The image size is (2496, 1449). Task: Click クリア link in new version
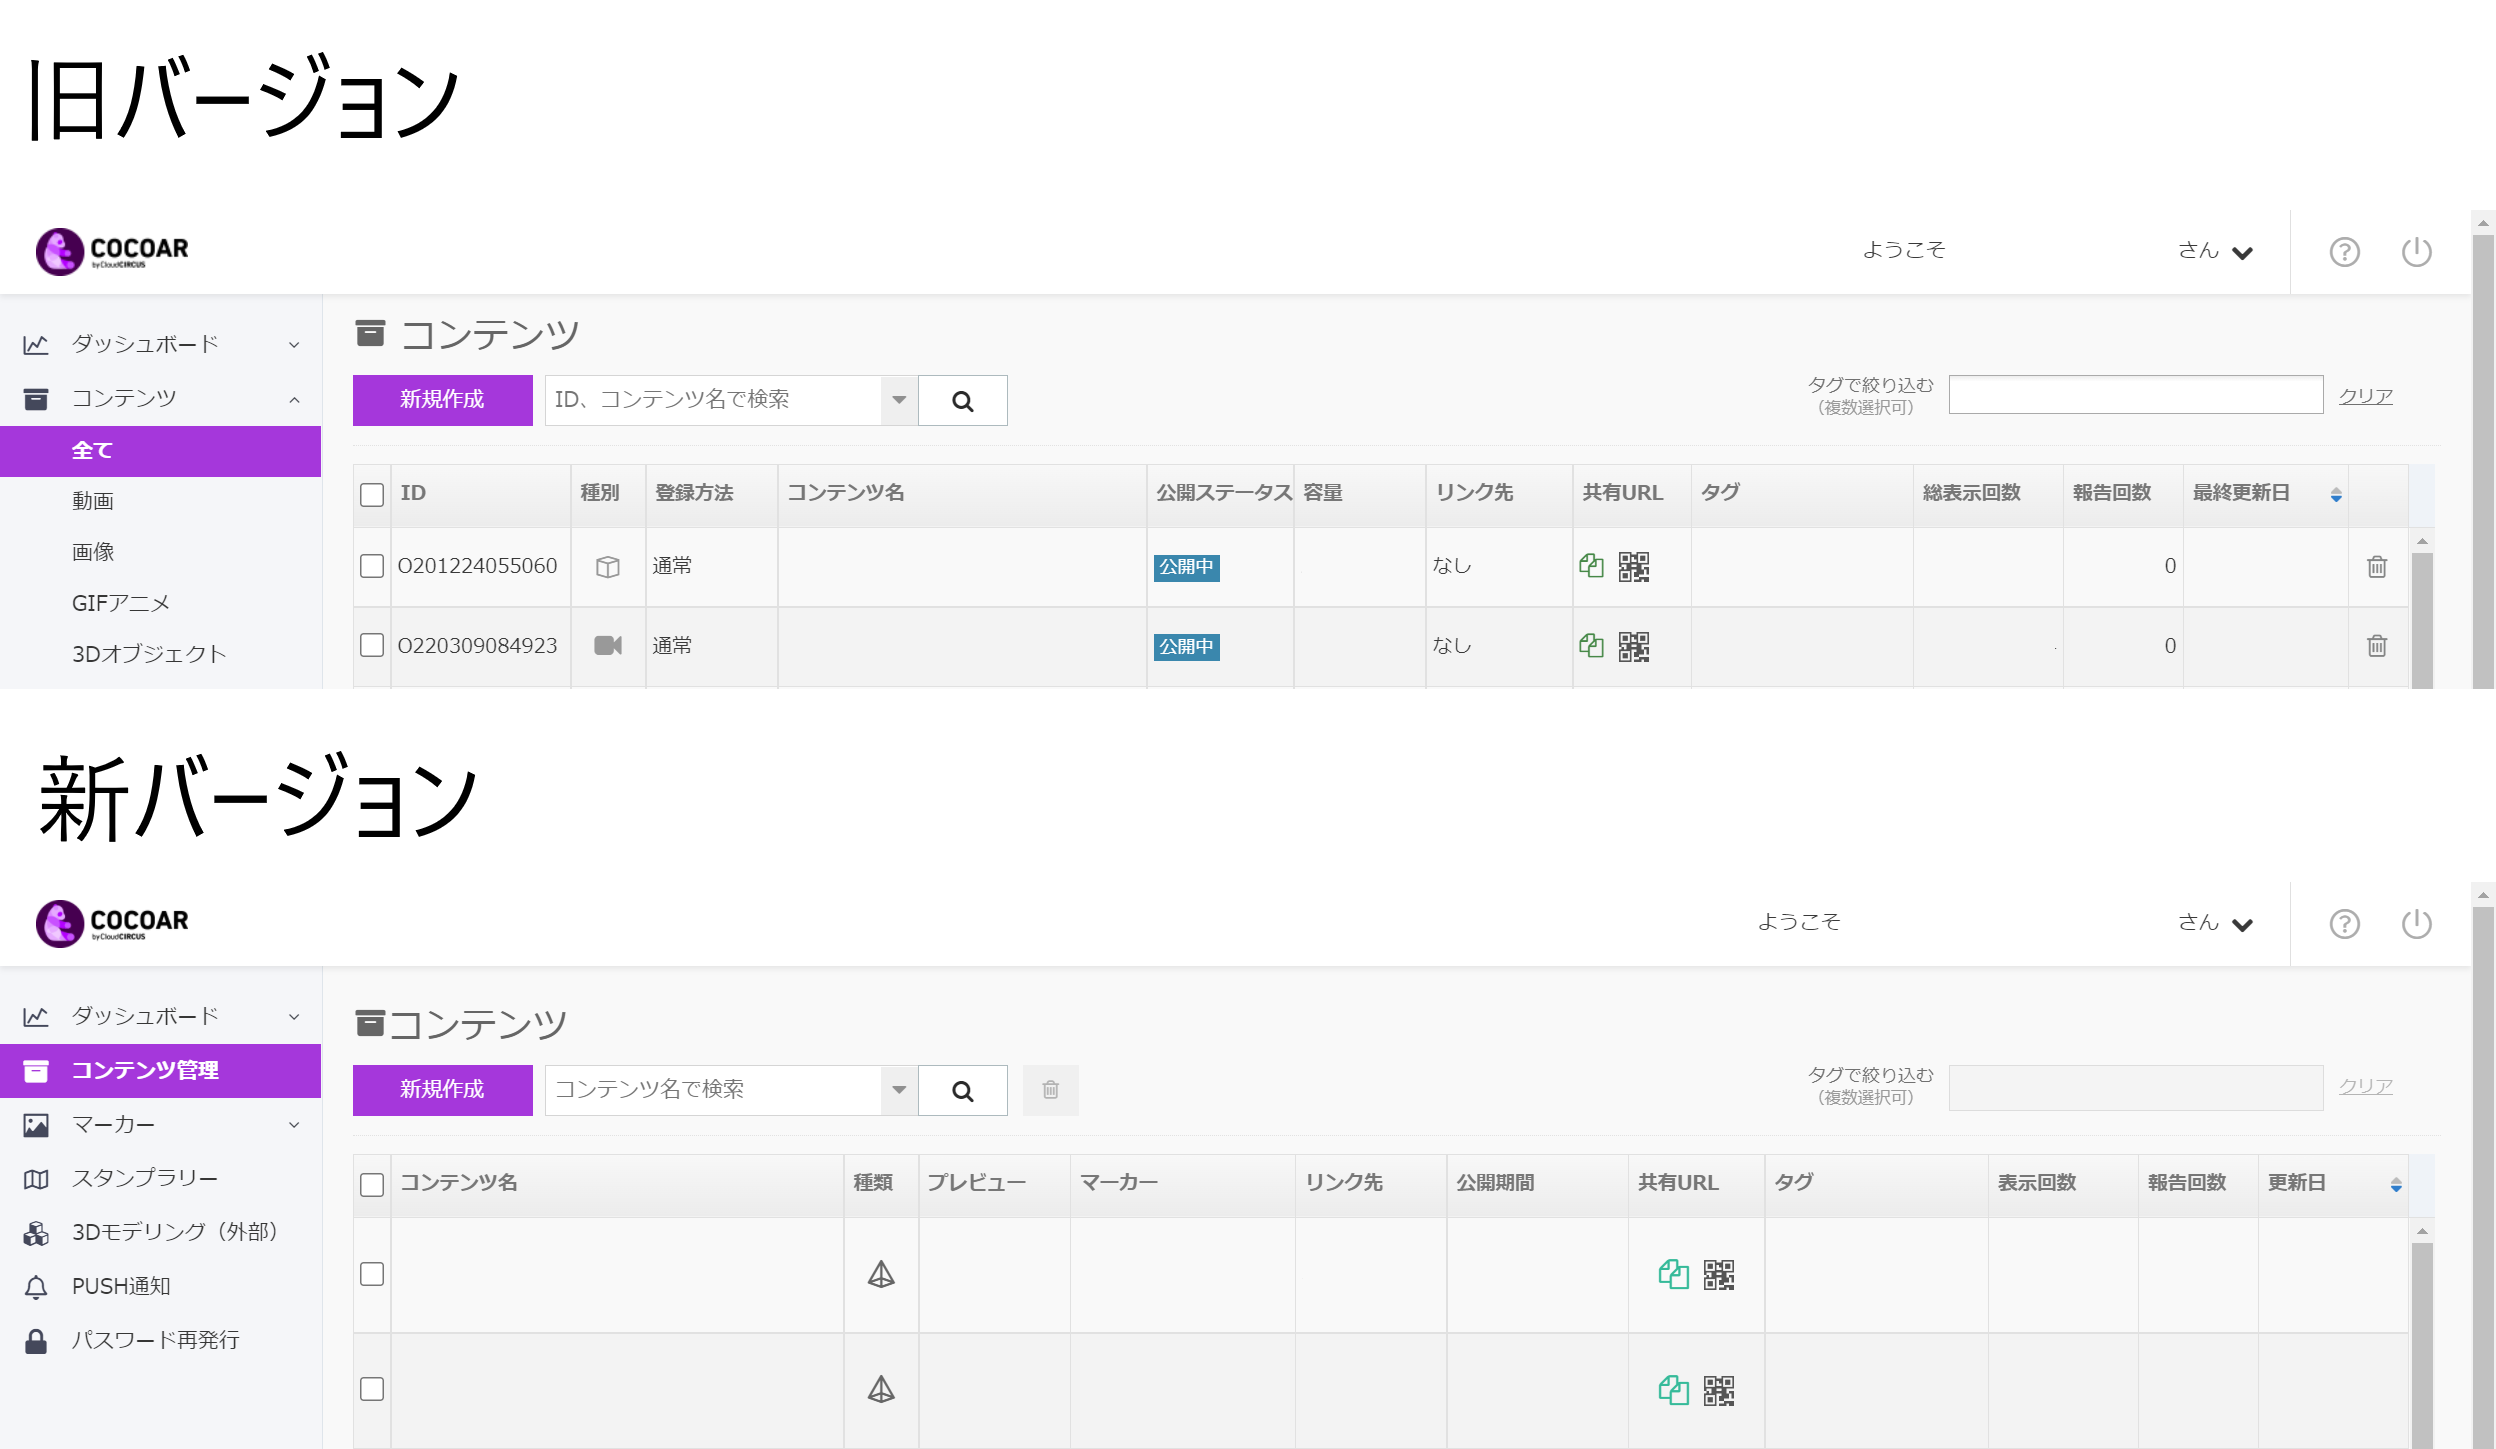coord(2365,1086)
